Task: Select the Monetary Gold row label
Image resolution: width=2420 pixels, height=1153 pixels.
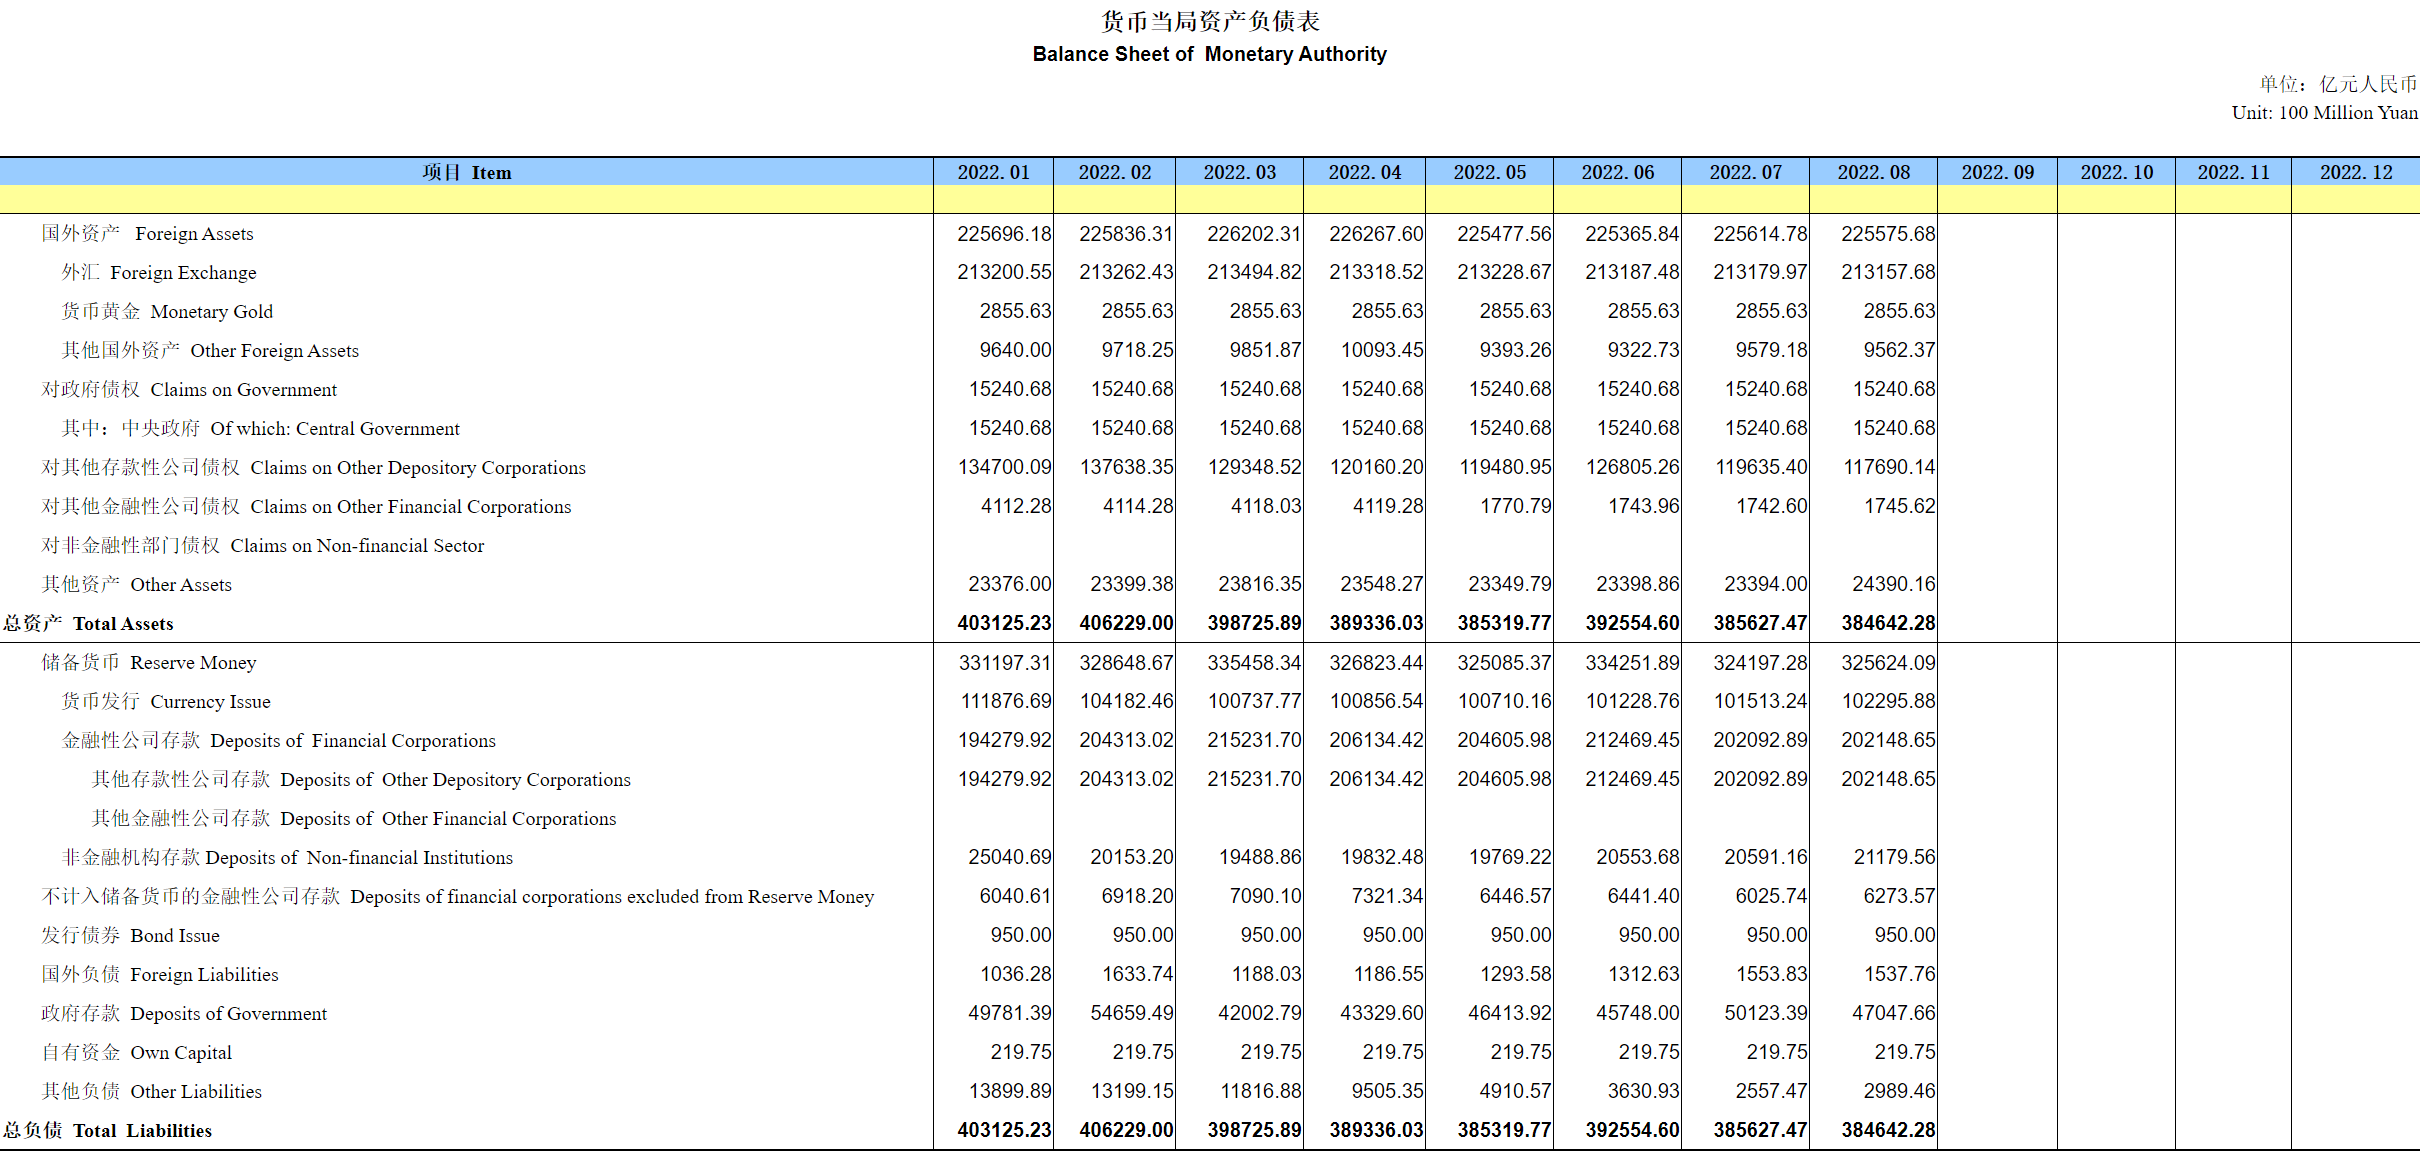Action: (x=167, y=311)
